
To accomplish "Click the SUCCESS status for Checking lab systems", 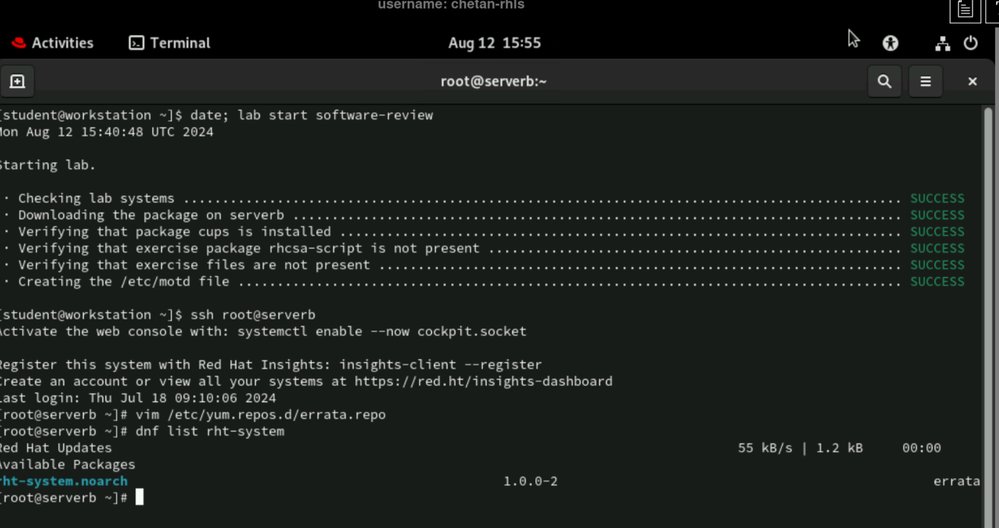I will [x=936, y=198].
